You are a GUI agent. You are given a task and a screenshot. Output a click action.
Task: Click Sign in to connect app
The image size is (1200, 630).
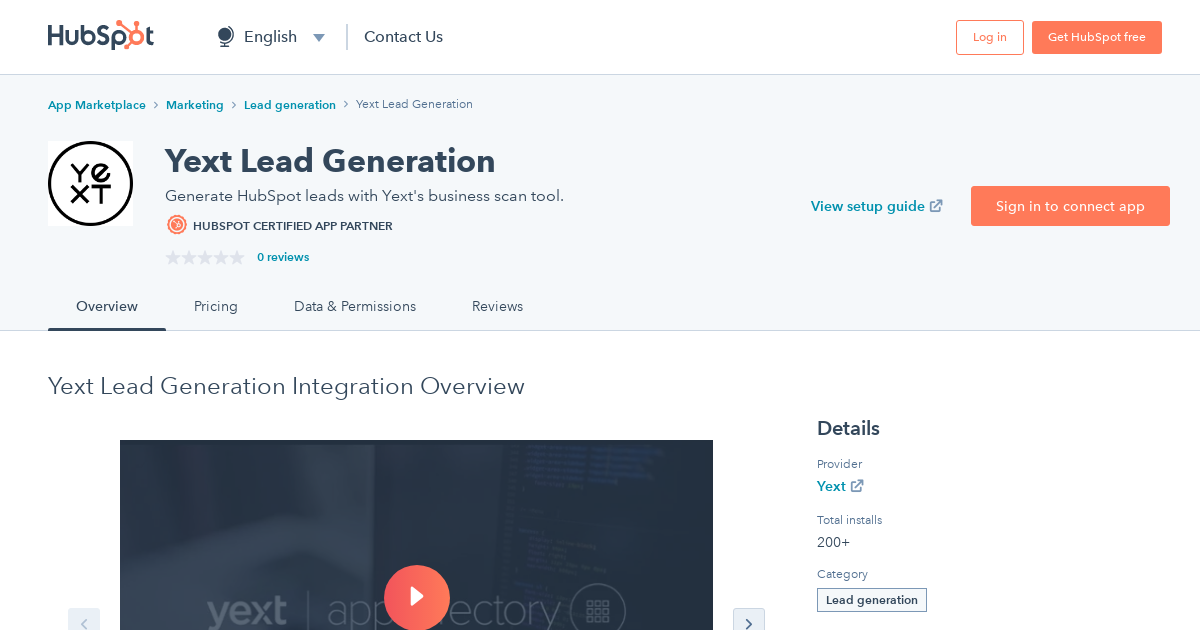point(1070,206)
